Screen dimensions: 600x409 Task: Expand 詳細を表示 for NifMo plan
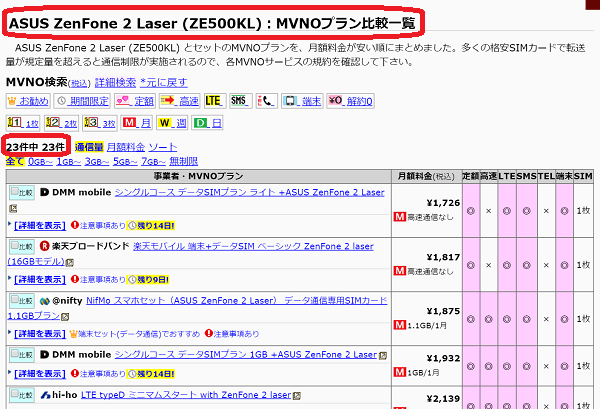click(40, 334)
